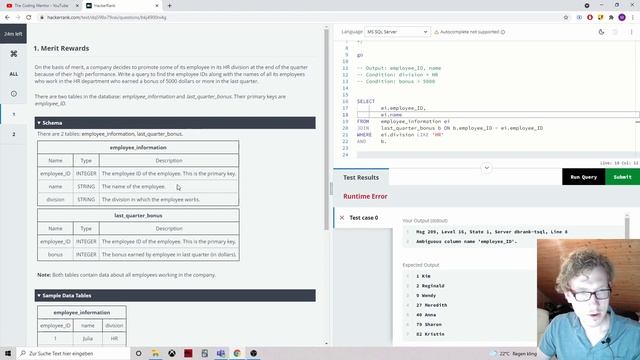
Task: Click expected output row '27 Meredith'
Action: click(x=431, y=305)
